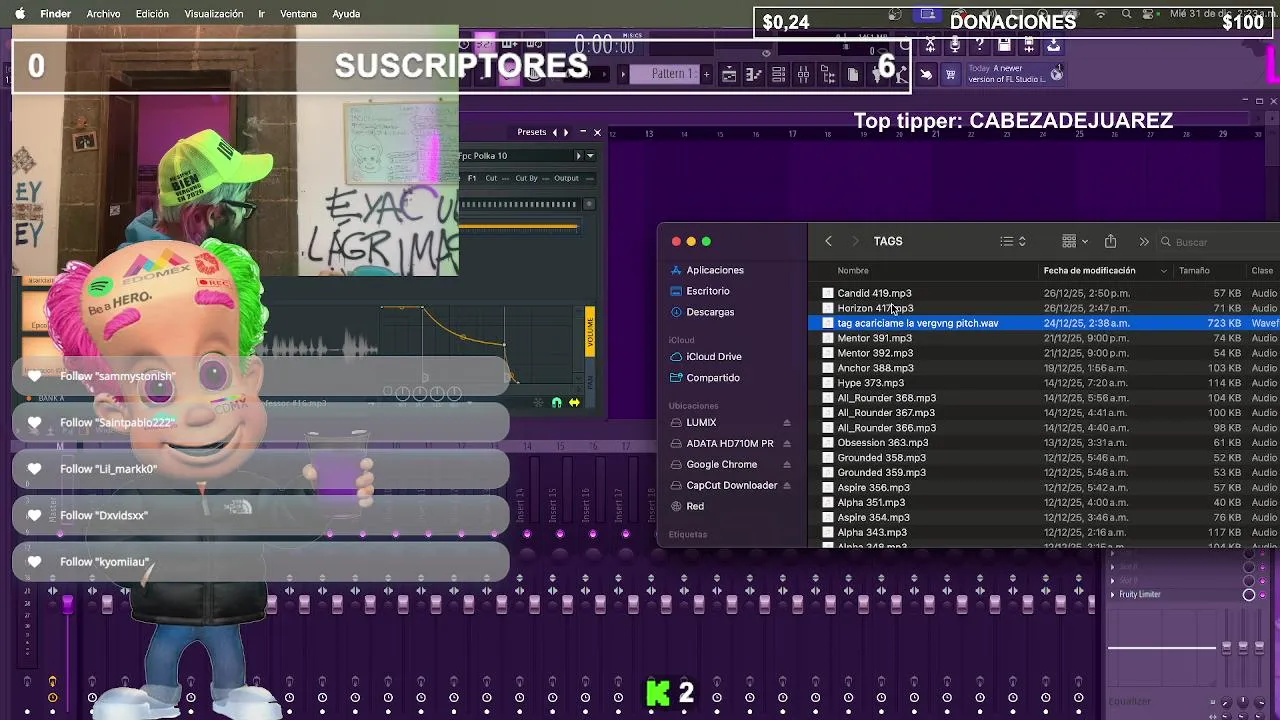Sort Finder list by Tamaño column
1280x720 pixels.
(x=1194, y=271)
